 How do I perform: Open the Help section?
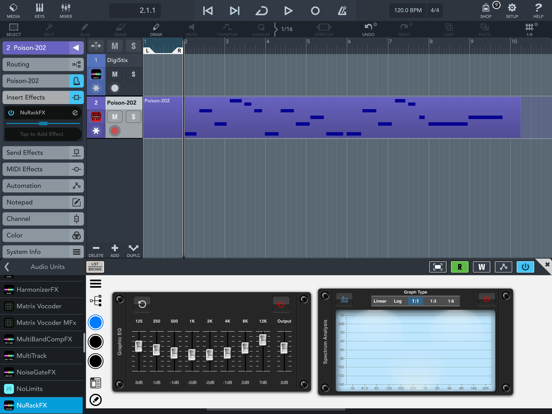(538, 10)
